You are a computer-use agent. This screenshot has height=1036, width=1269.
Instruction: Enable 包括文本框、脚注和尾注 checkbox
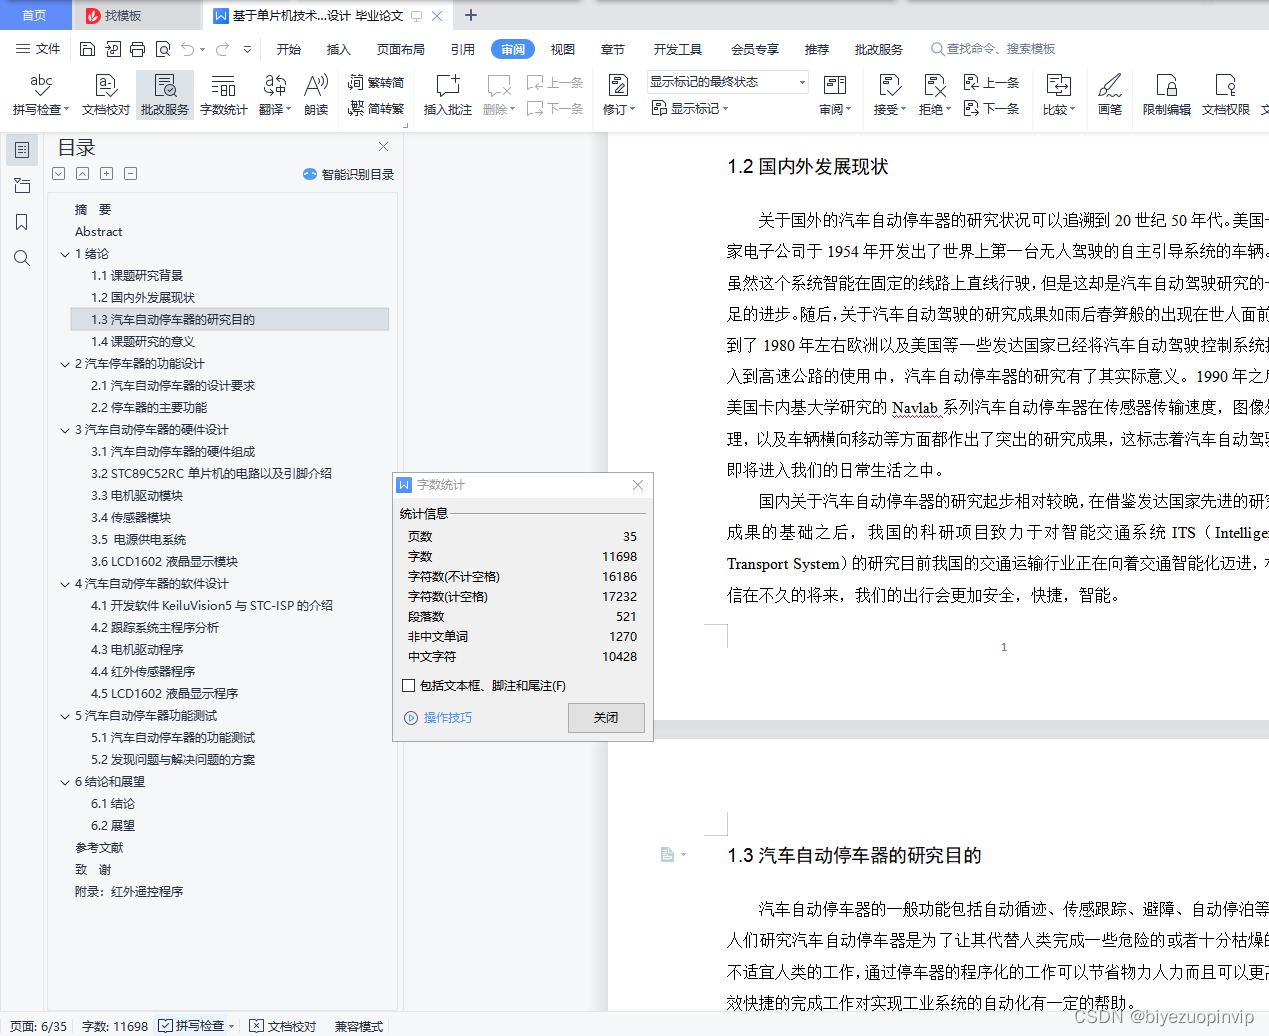pos(408,685)
